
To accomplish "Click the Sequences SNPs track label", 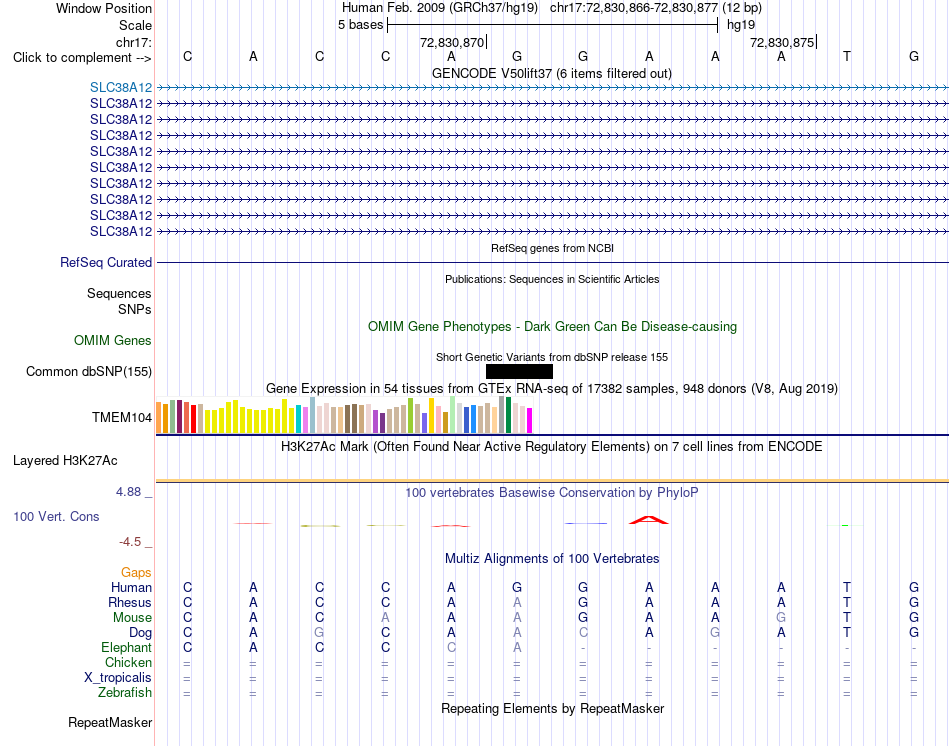I will 119,301.
